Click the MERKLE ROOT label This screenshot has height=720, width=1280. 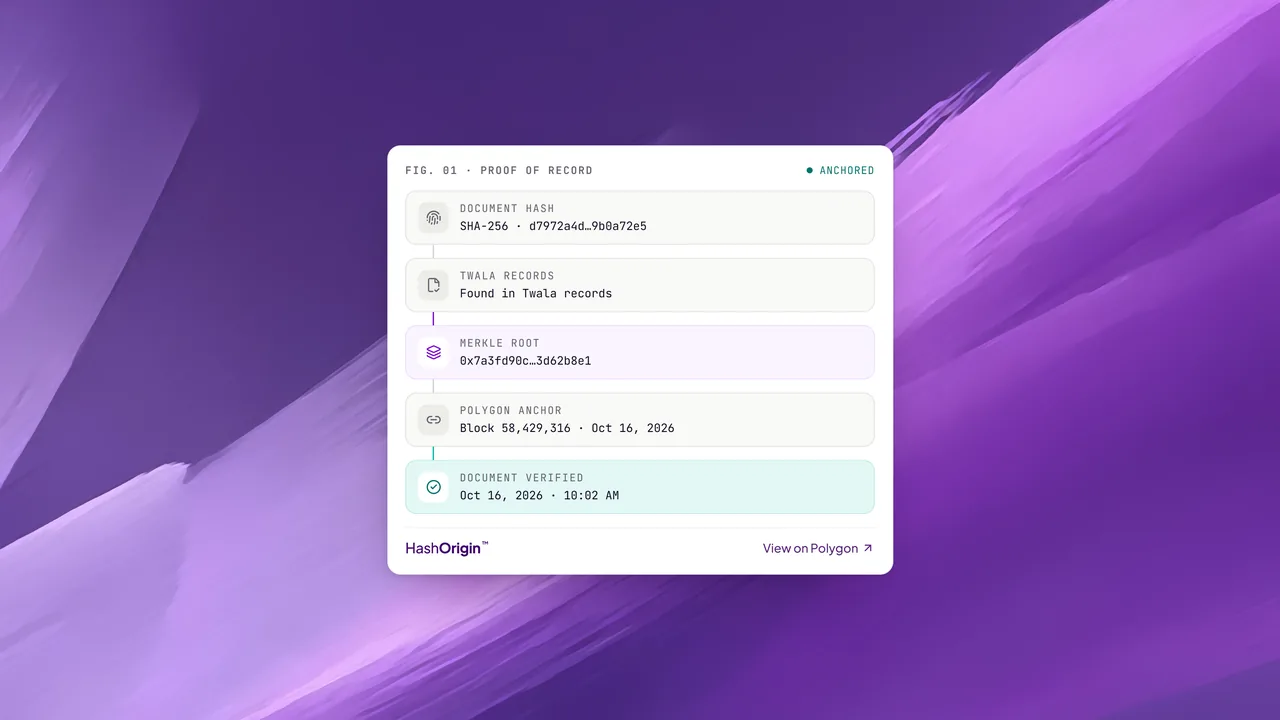pos(500,343)
